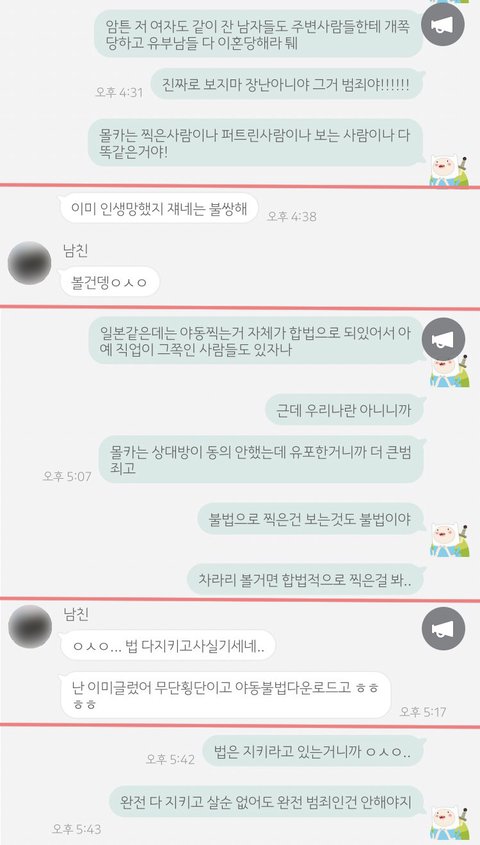Tap the 법은 지키라고 있는거니까 bubble
This screenshot has width=480, height=845.
pos(313,752)
